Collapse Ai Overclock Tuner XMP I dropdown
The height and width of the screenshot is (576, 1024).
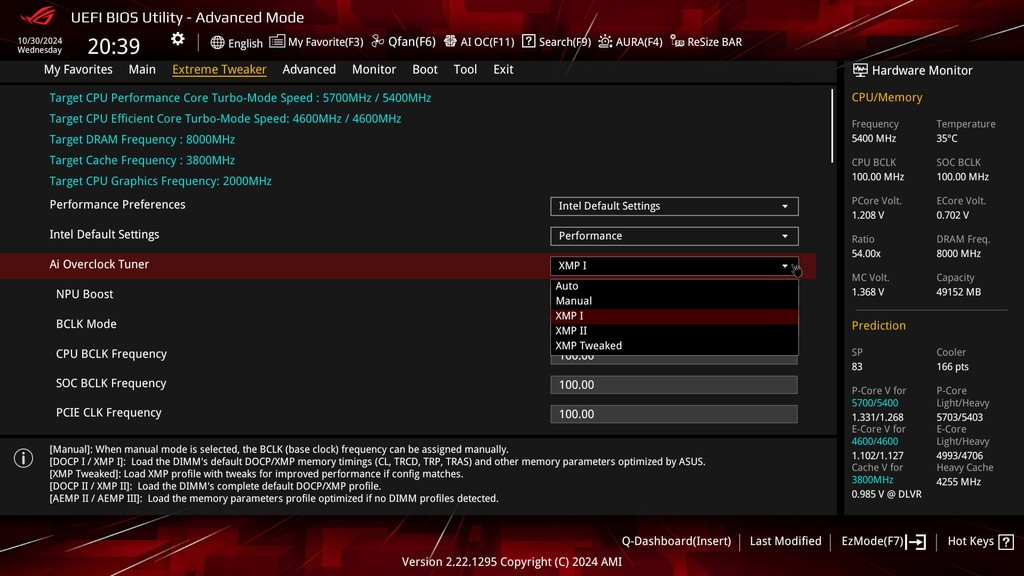pyautogui.click(x=674, y=266)
